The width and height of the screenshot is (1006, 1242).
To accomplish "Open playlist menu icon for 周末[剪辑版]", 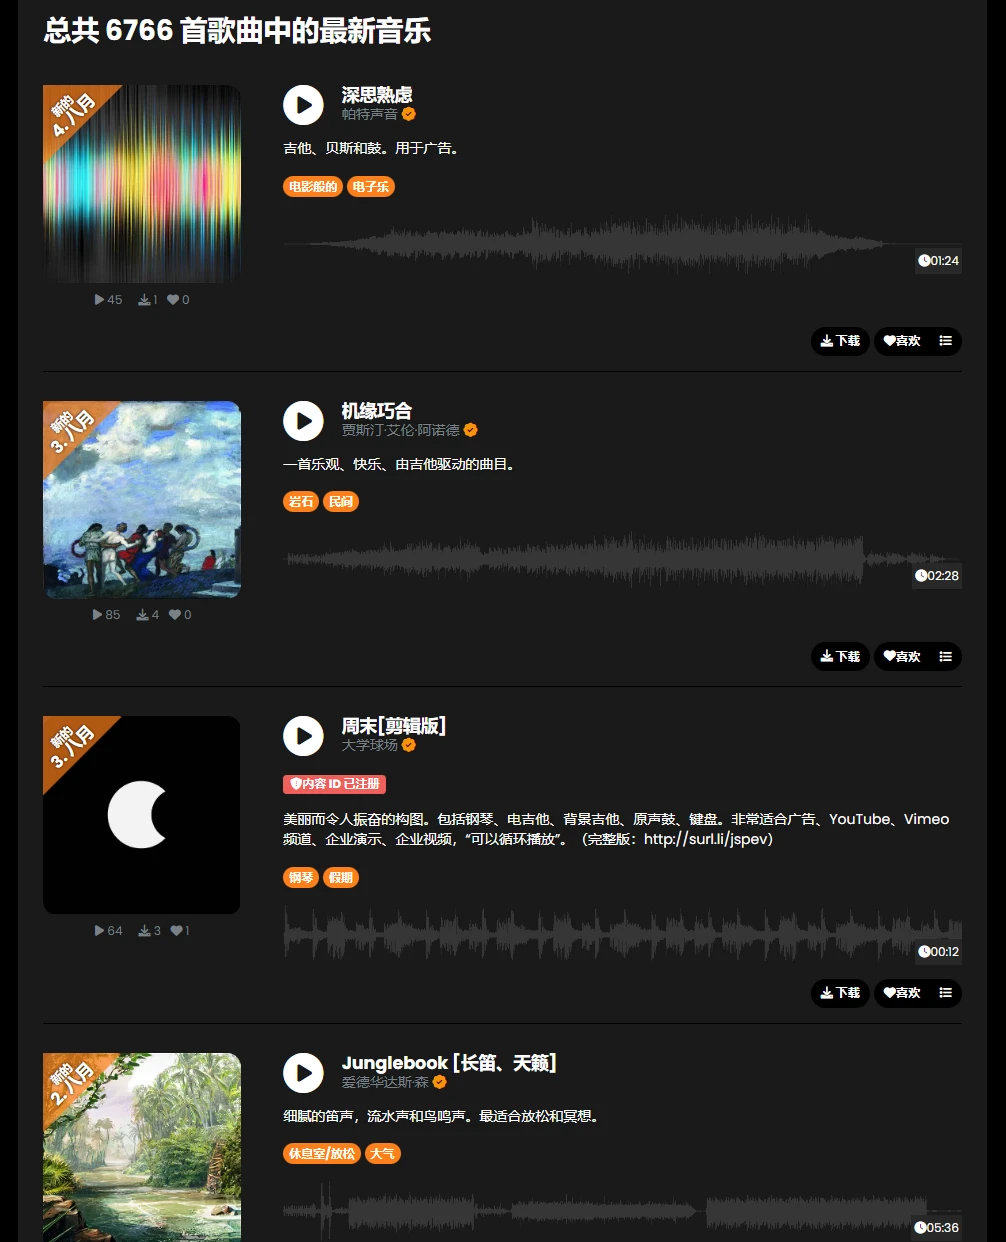I will point(945,993).
